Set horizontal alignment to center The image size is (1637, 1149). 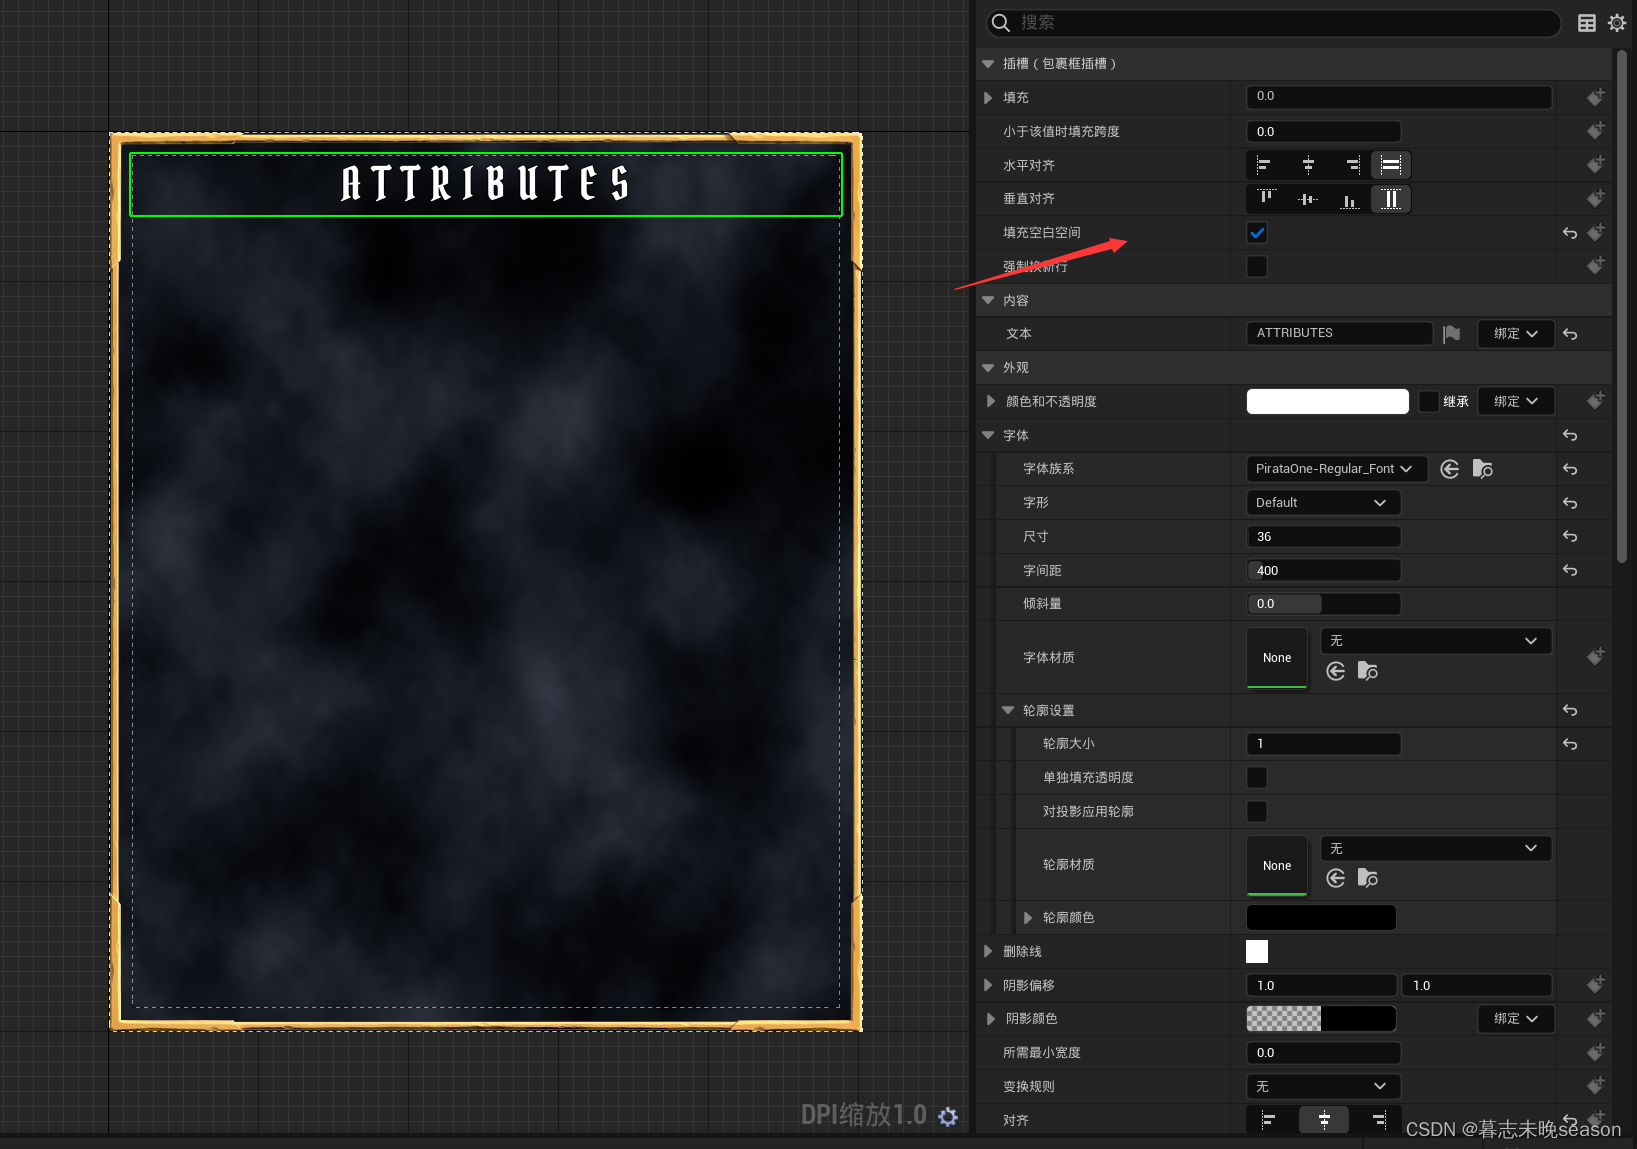point(1308,165)
